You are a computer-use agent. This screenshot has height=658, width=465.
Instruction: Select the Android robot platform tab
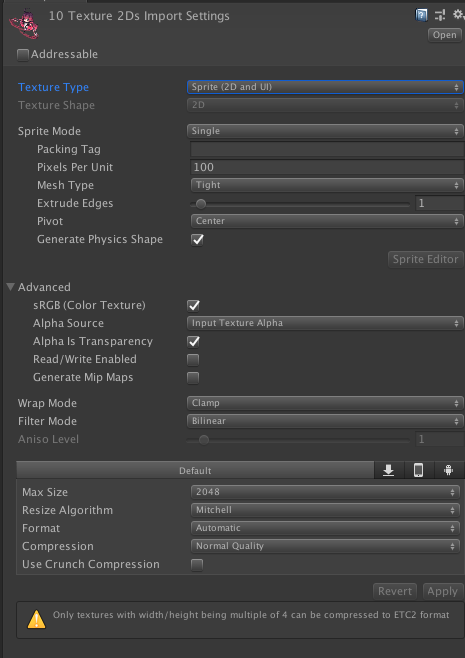449,470
